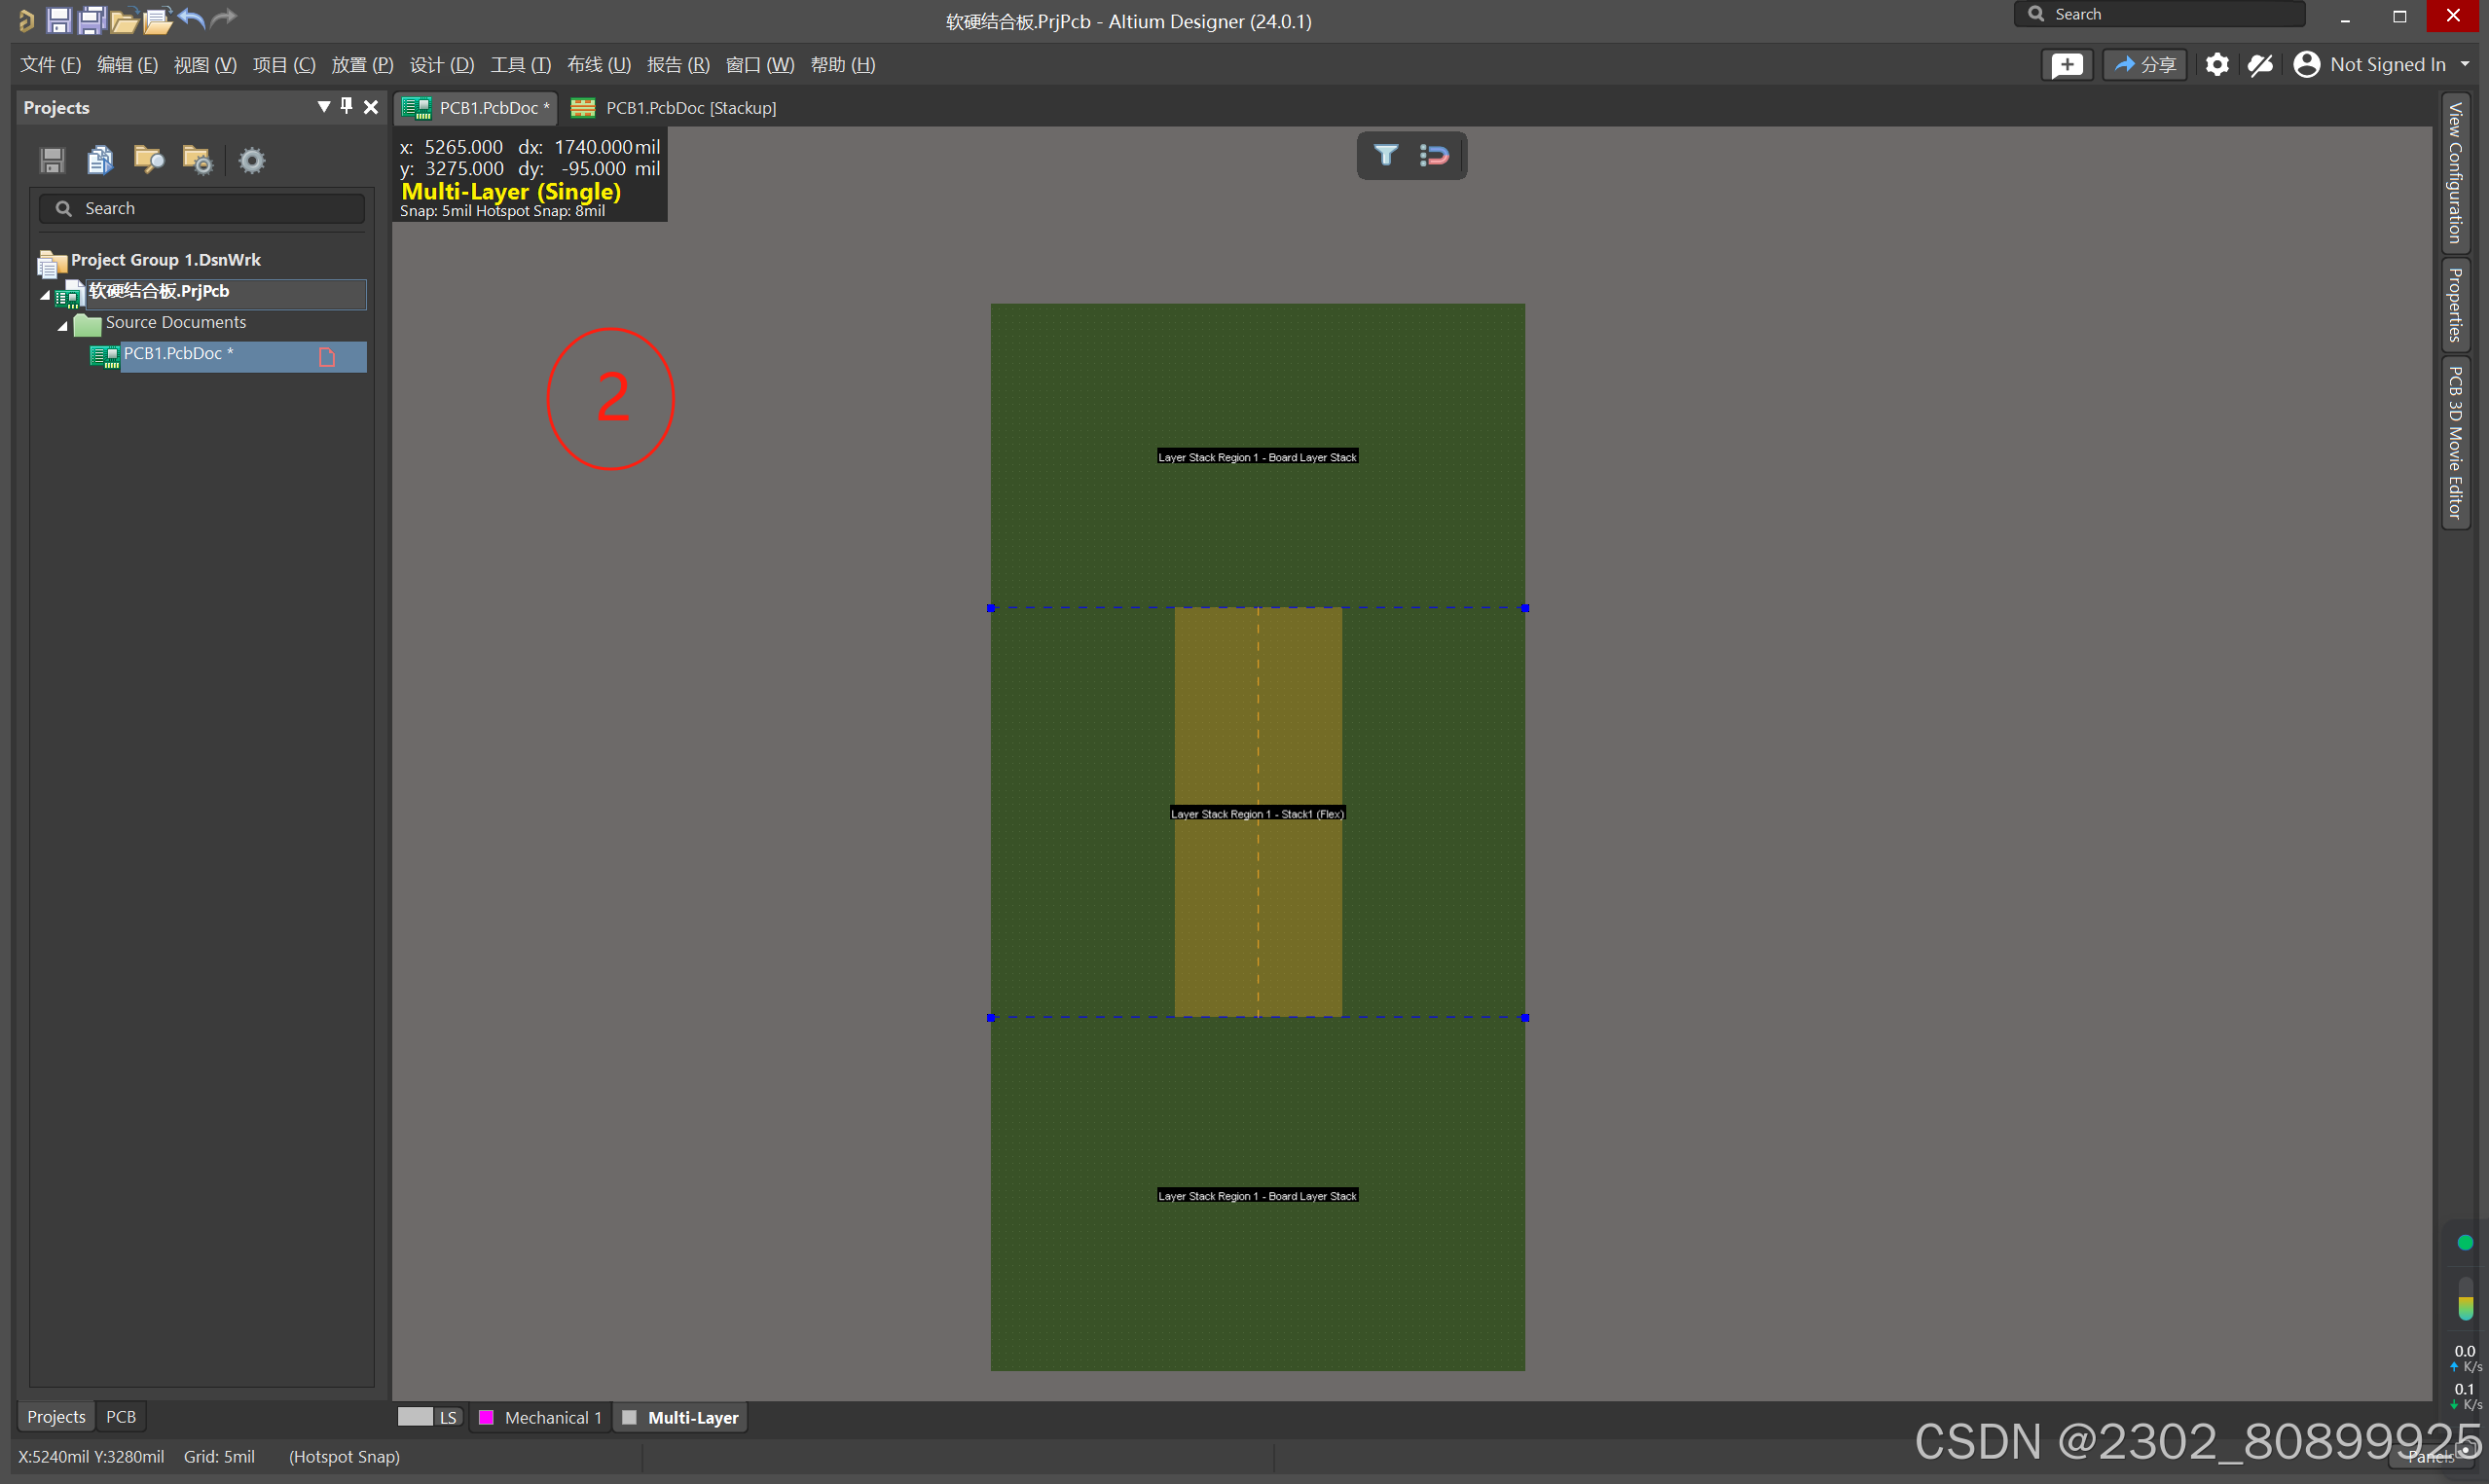Open the selection filter funnel icon
2489x1484 pixels.
point(1385,155)
